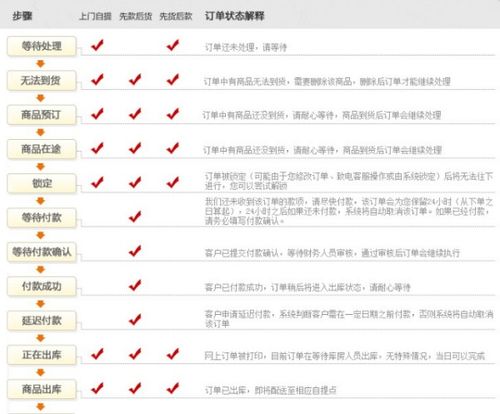Click the checkmark in 等待付款 row

(x=135, y=217)
